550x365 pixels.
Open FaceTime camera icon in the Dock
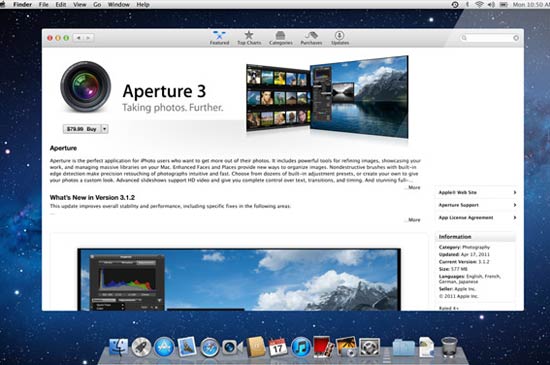232,347
